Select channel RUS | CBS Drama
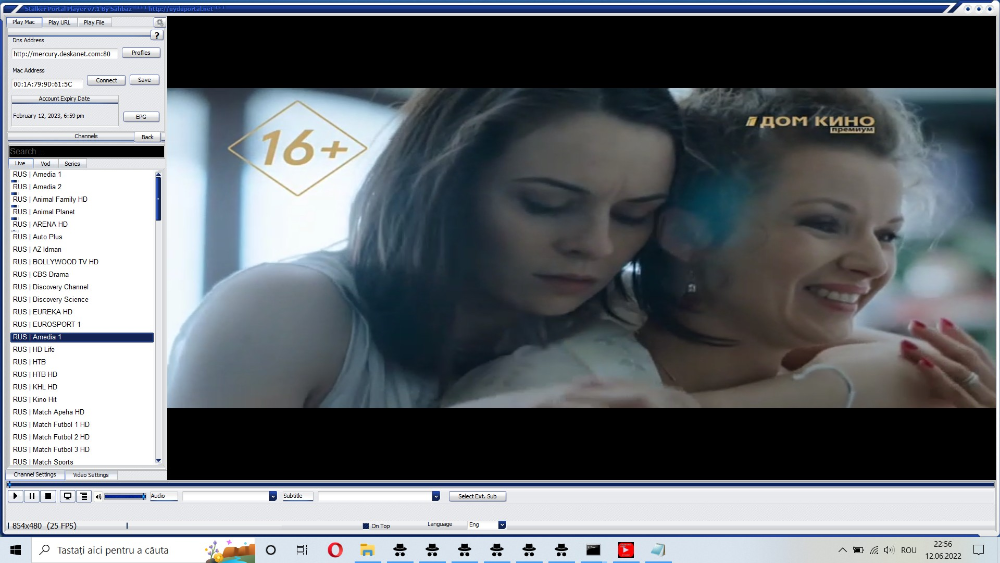 coord(82,274)
